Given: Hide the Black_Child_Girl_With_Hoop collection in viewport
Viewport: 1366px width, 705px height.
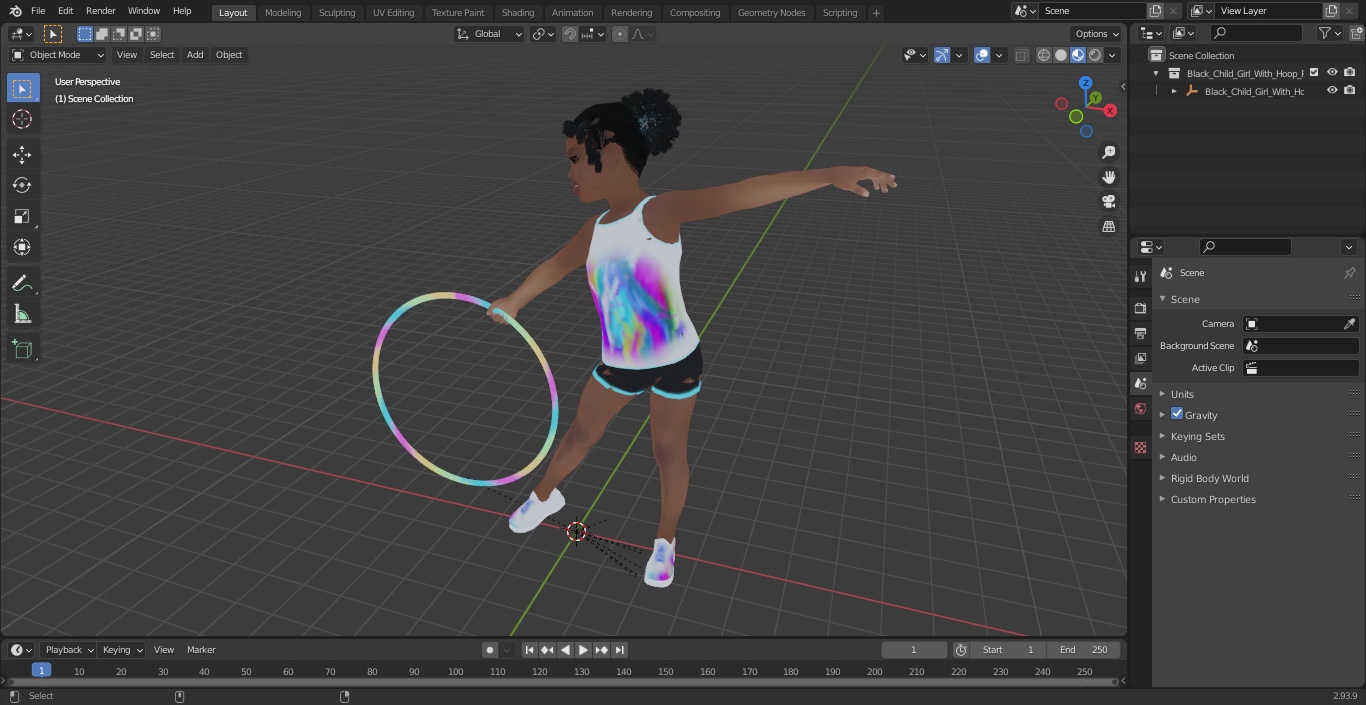Looking at the screenshot, I should click(1332, 73).
